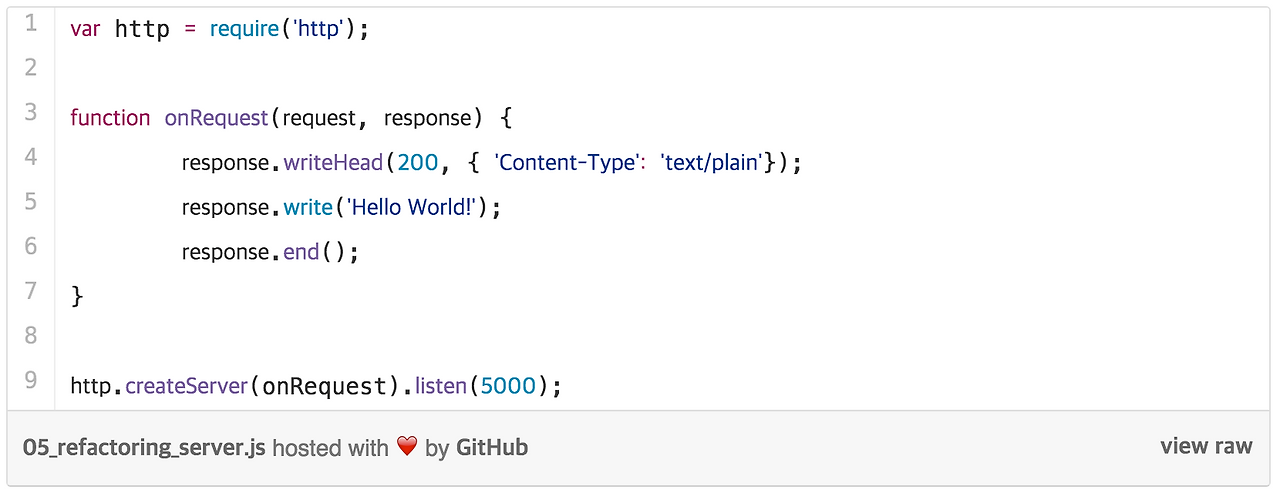Open the 05_refactoring_server.js file link

[x=144, y=447]
